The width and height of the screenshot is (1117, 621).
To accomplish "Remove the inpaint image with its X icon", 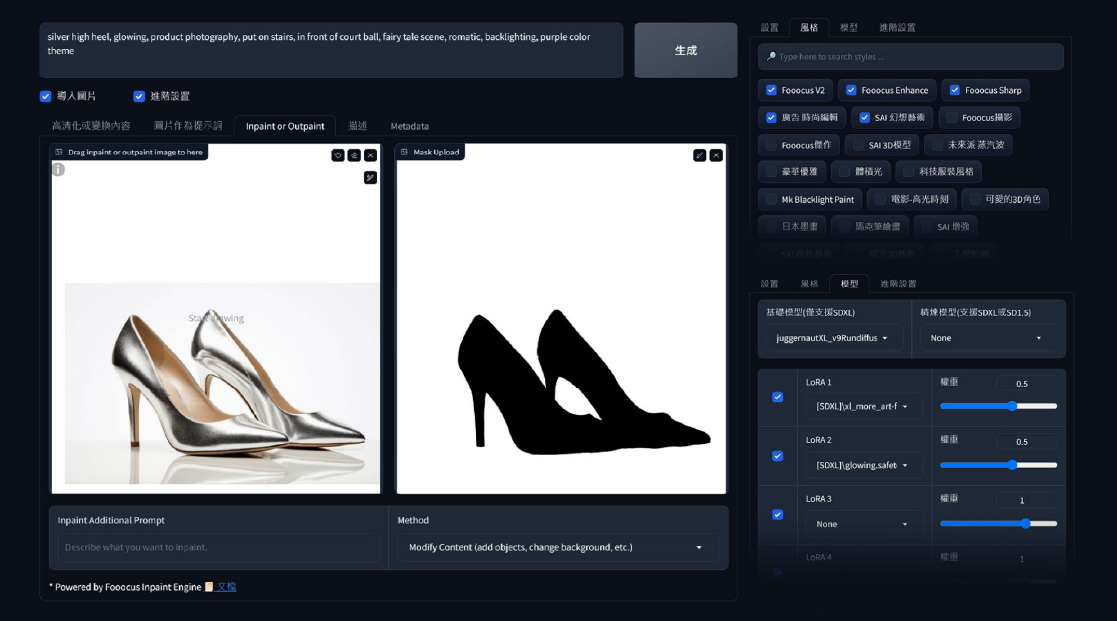I will point(370,155).
